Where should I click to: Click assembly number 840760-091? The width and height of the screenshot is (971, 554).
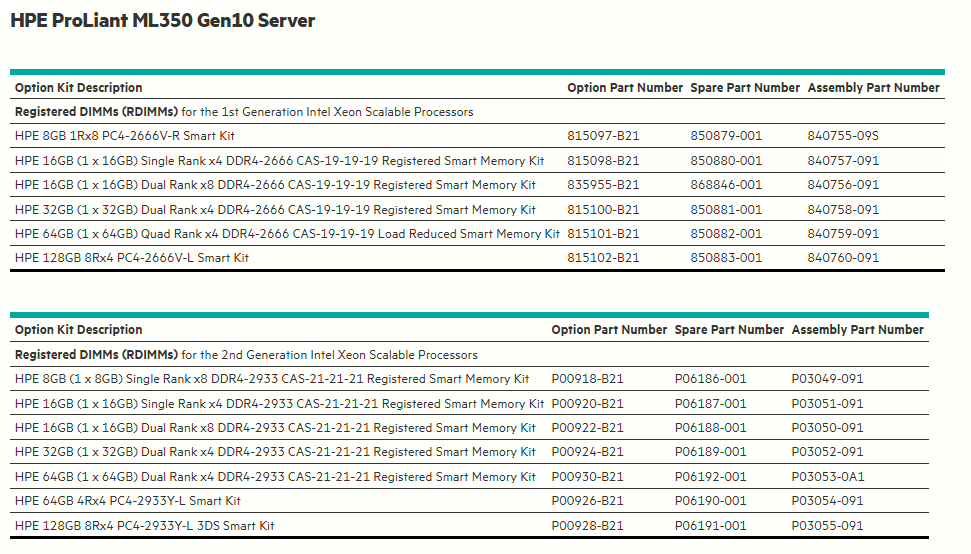(x=843, y=258)
